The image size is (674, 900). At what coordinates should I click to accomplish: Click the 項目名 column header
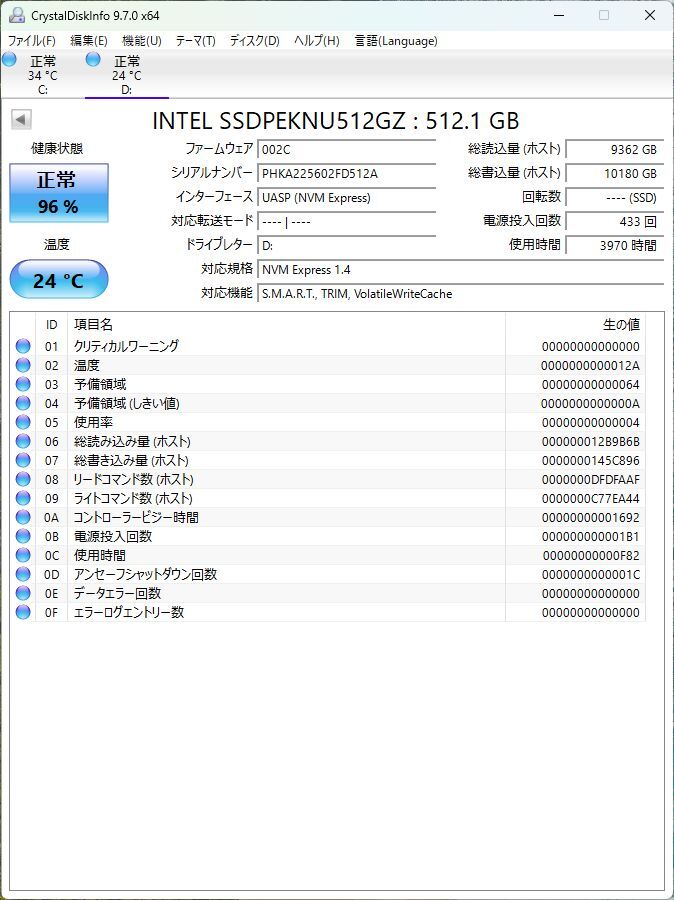(286, 324)
